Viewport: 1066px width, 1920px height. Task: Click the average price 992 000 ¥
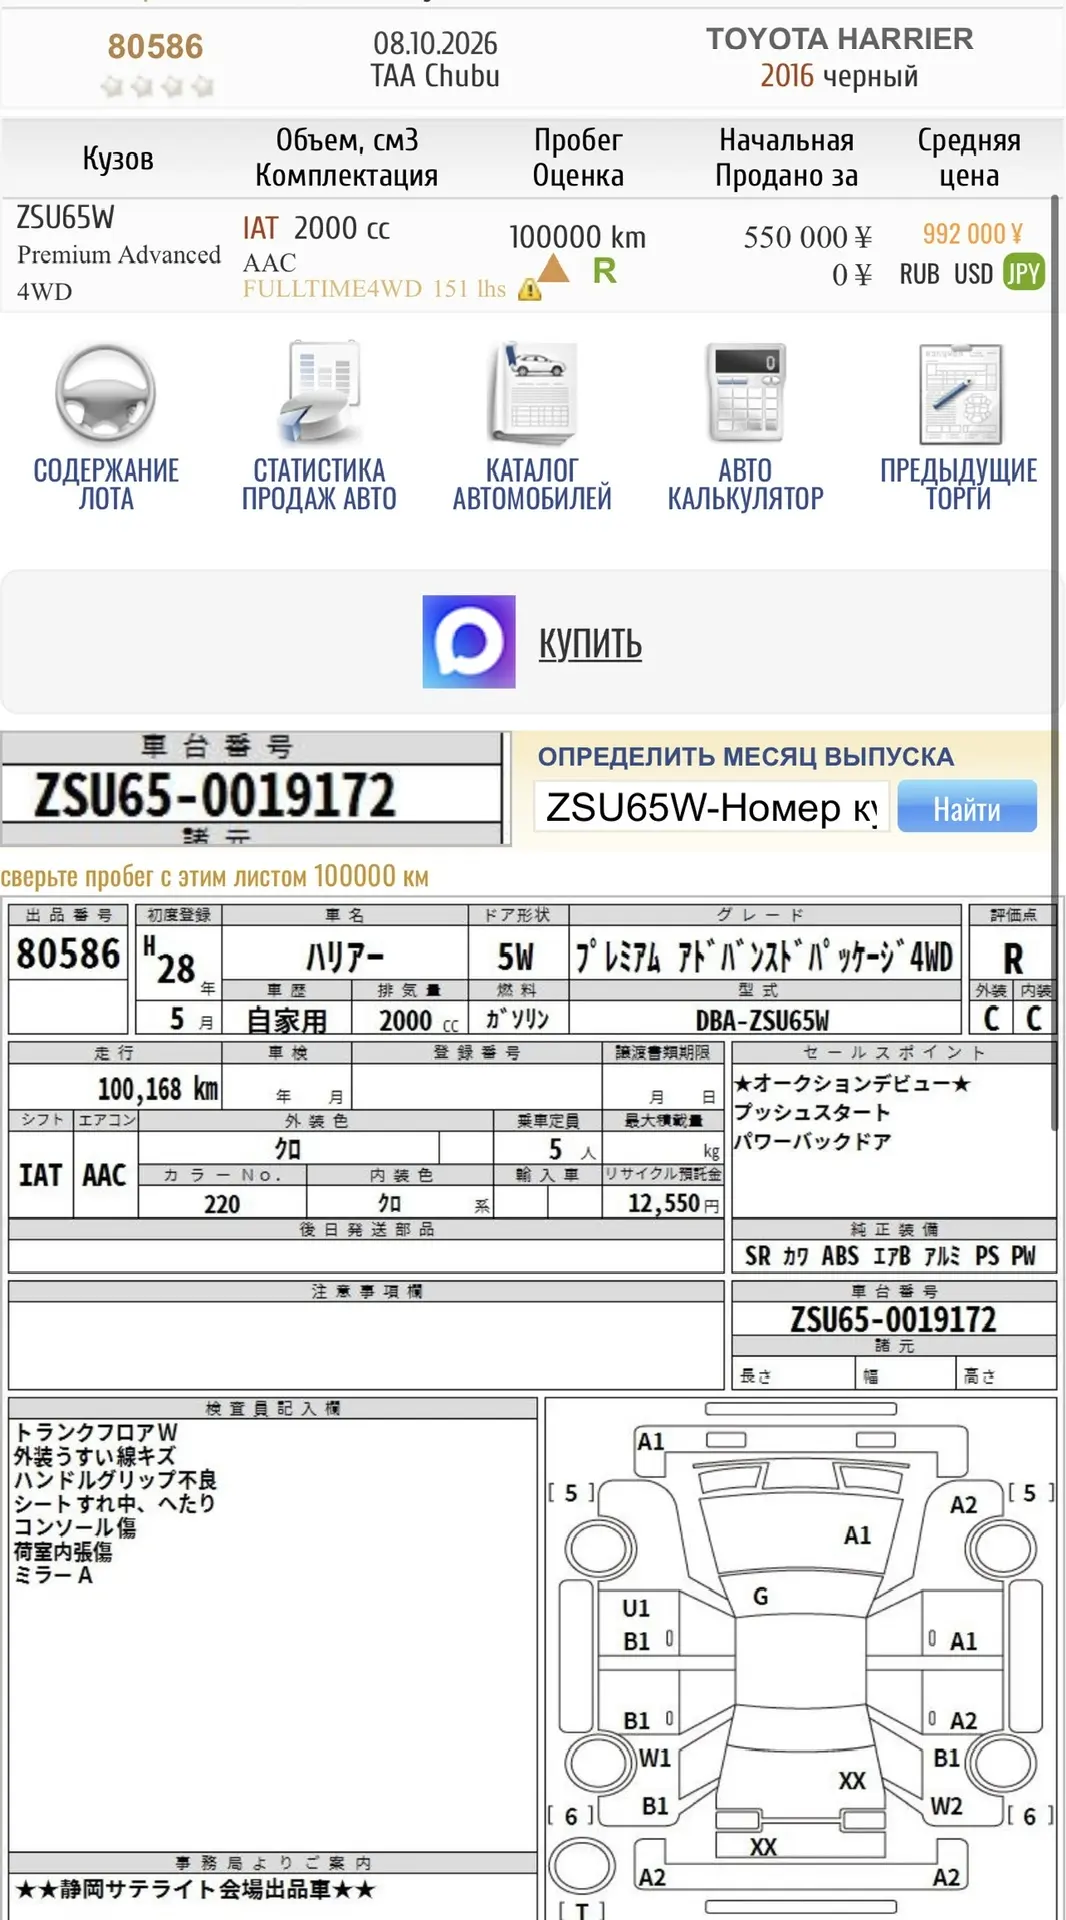[972, 234]
